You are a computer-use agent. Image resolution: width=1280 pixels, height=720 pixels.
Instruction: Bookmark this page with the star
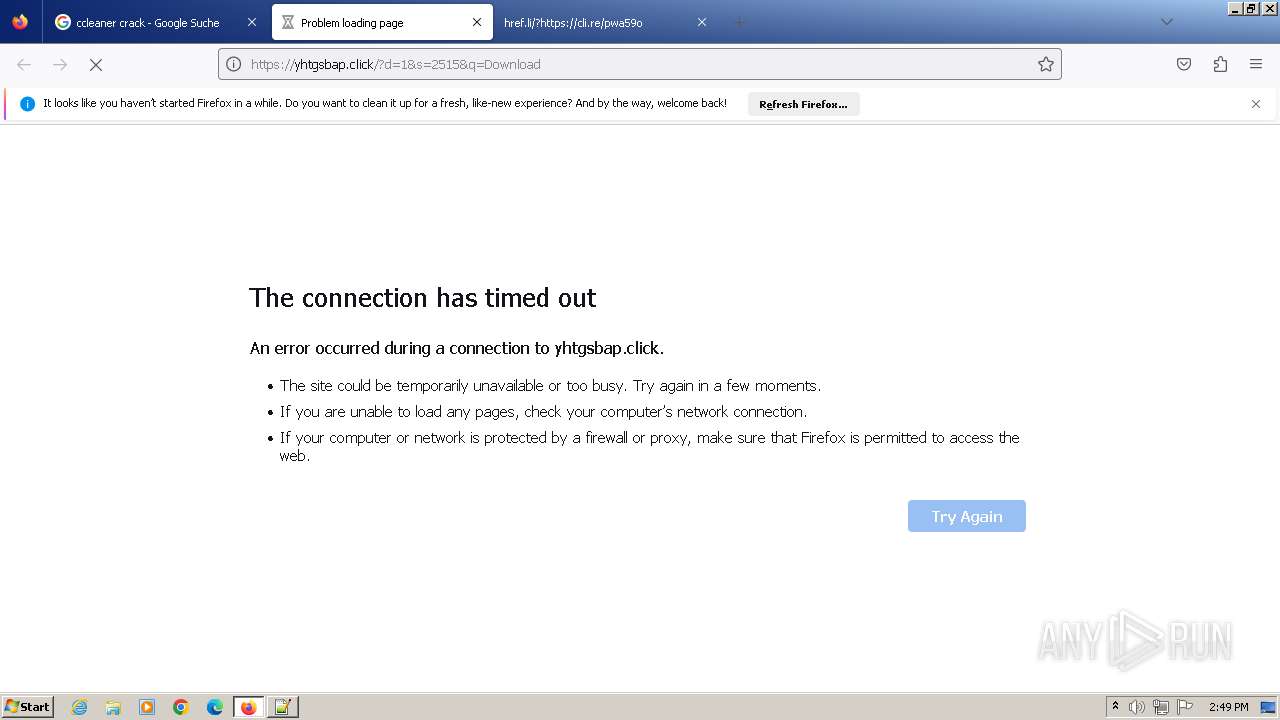(x=1046, y=64)
